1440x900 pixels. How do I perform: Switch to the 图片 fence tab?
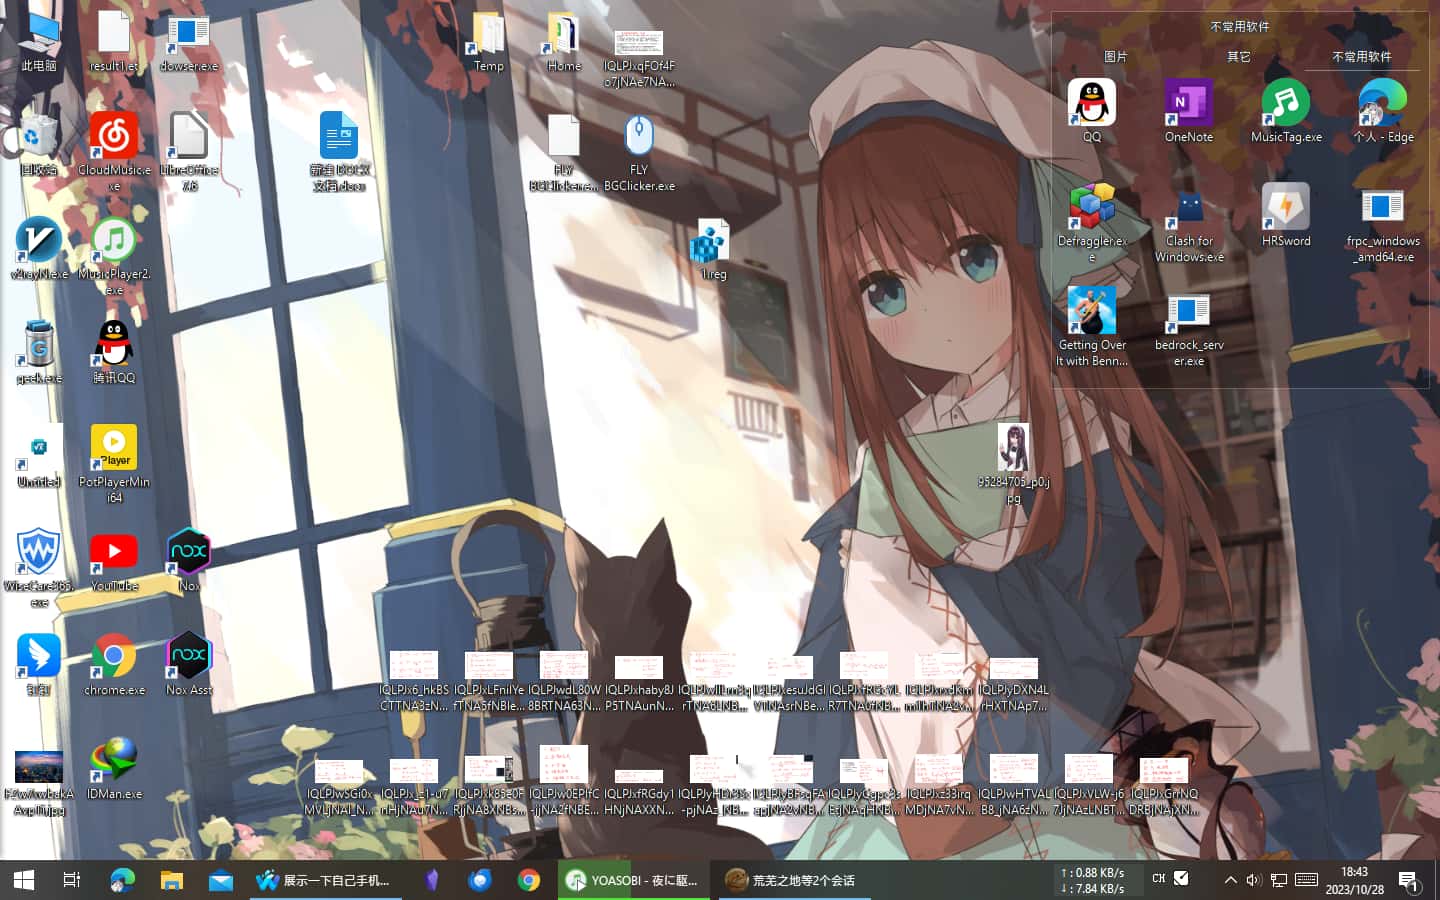pyautogui.click(x=1115, y=57)
